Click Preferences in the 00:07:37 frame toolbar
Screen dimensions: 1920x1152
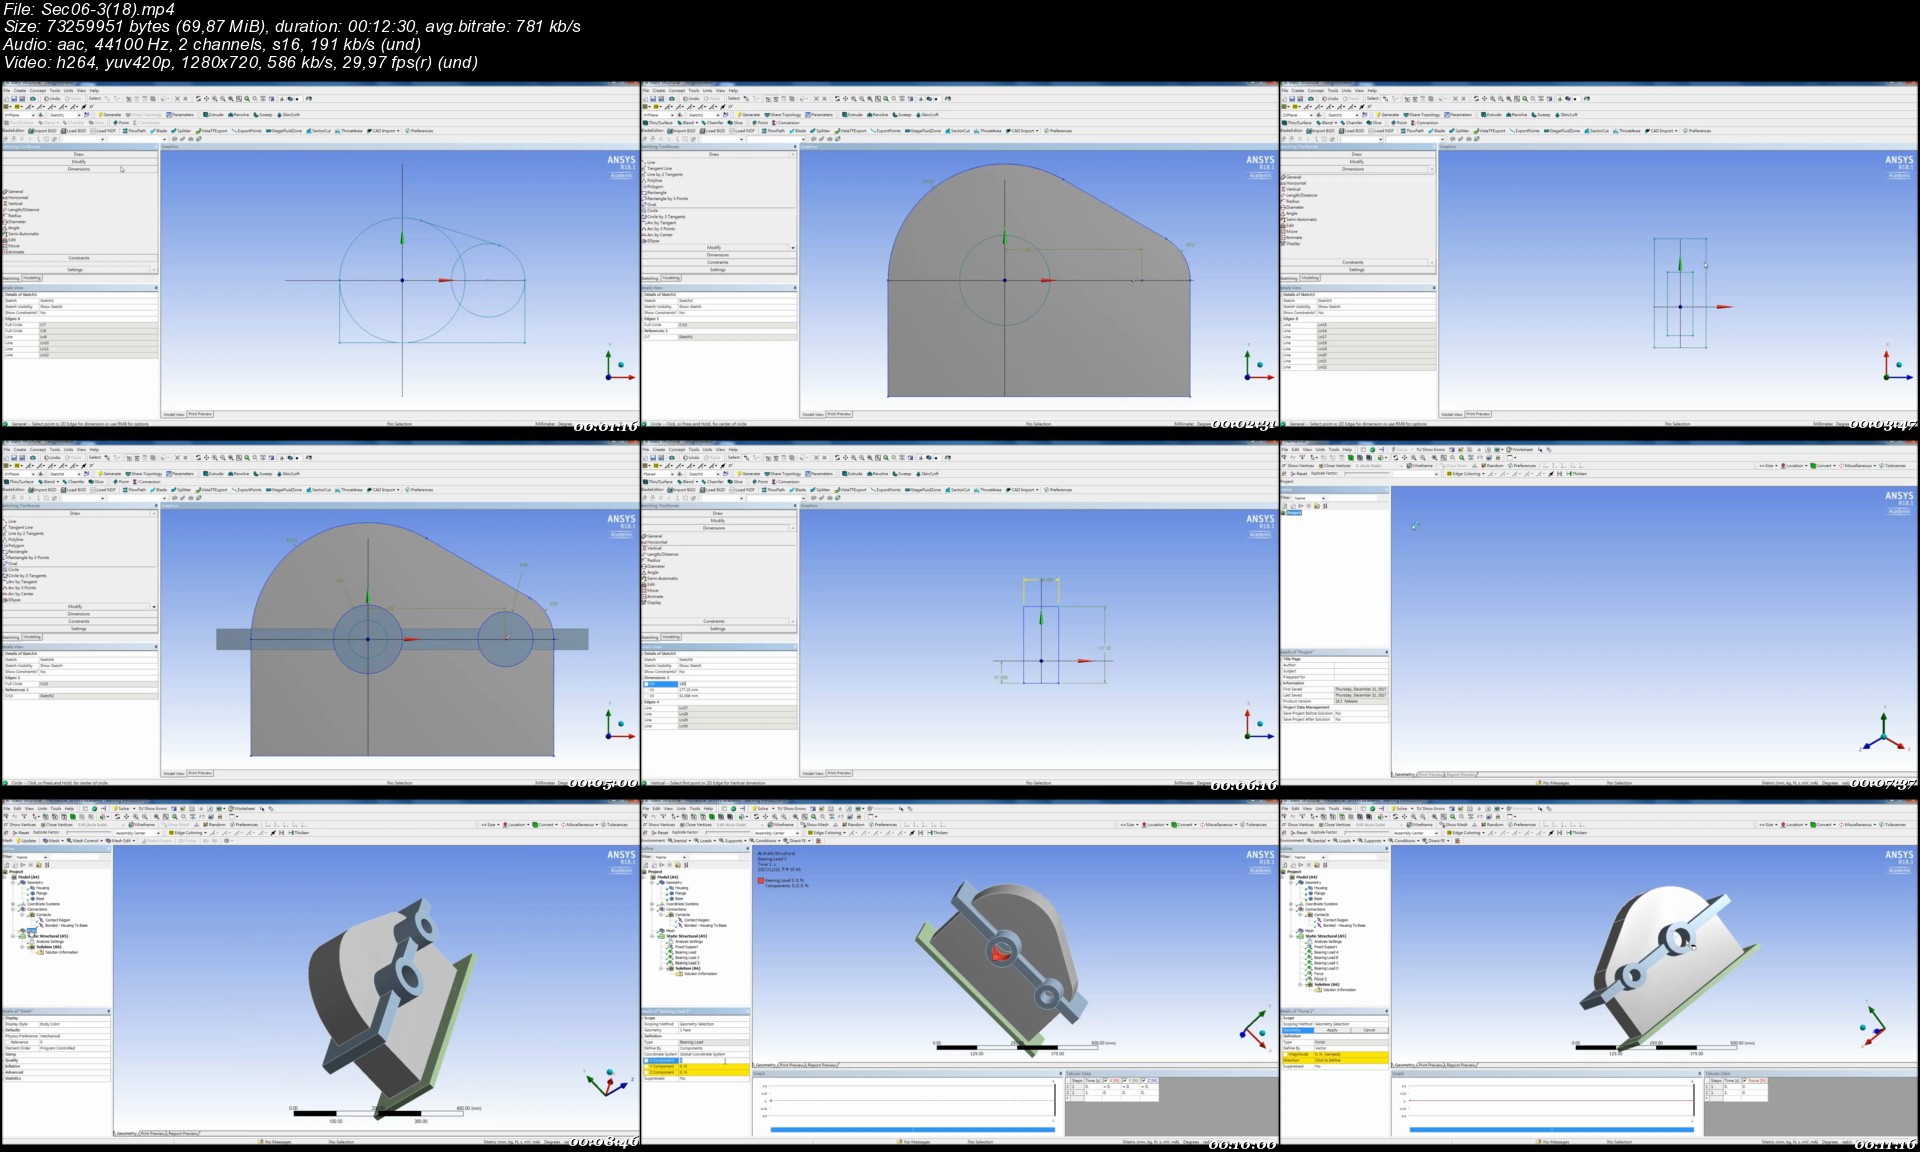coord(1521,465)
